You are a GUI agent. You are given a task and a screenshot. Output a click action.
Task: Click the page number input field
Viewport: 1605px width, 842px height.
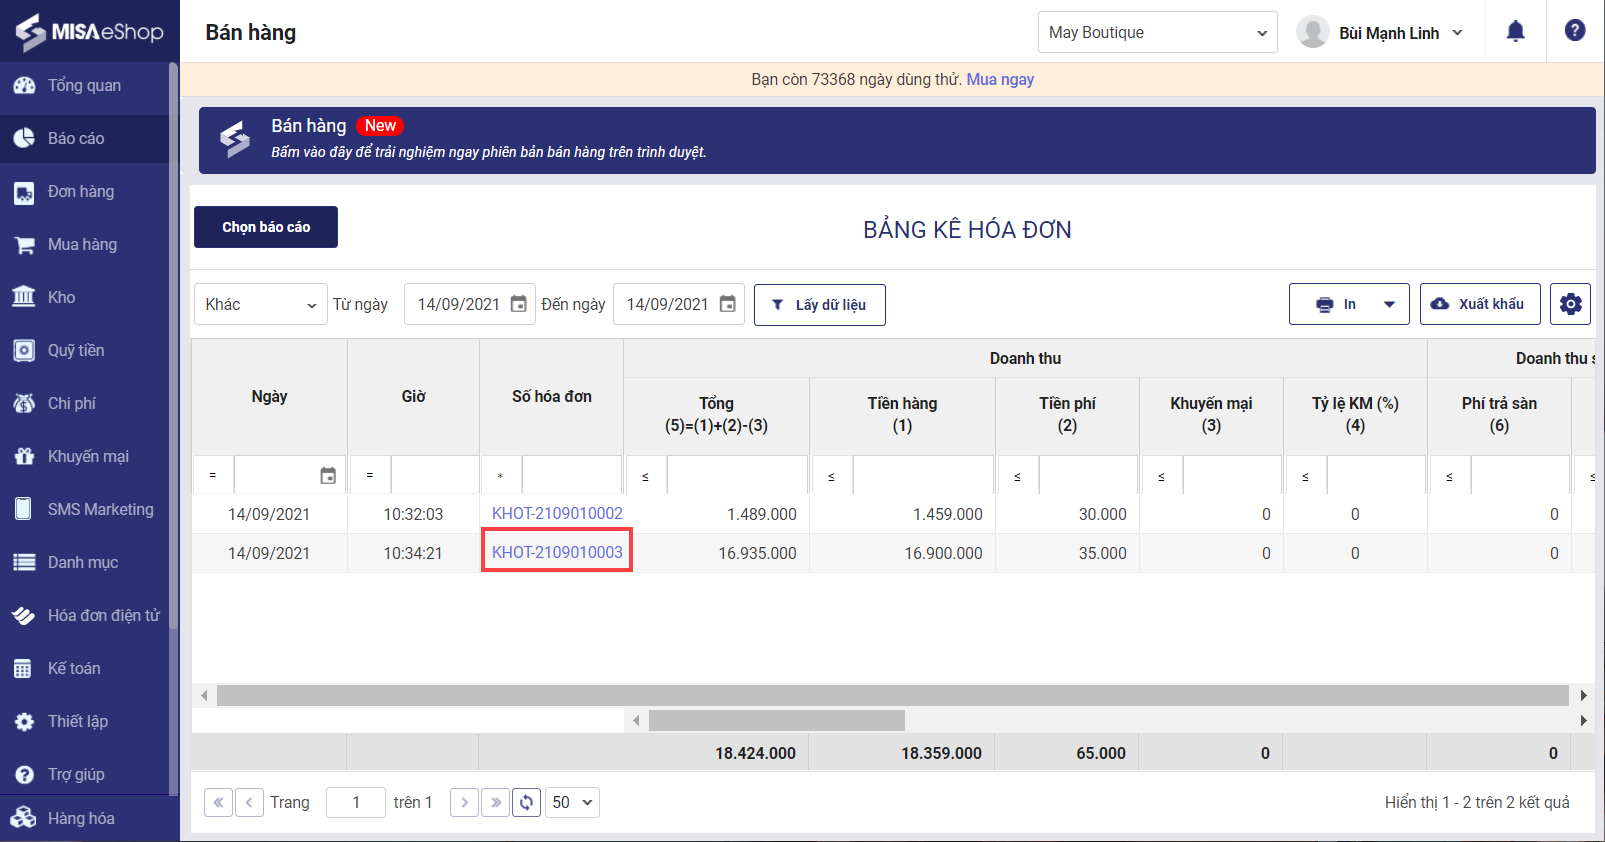[x=356, y=802]
